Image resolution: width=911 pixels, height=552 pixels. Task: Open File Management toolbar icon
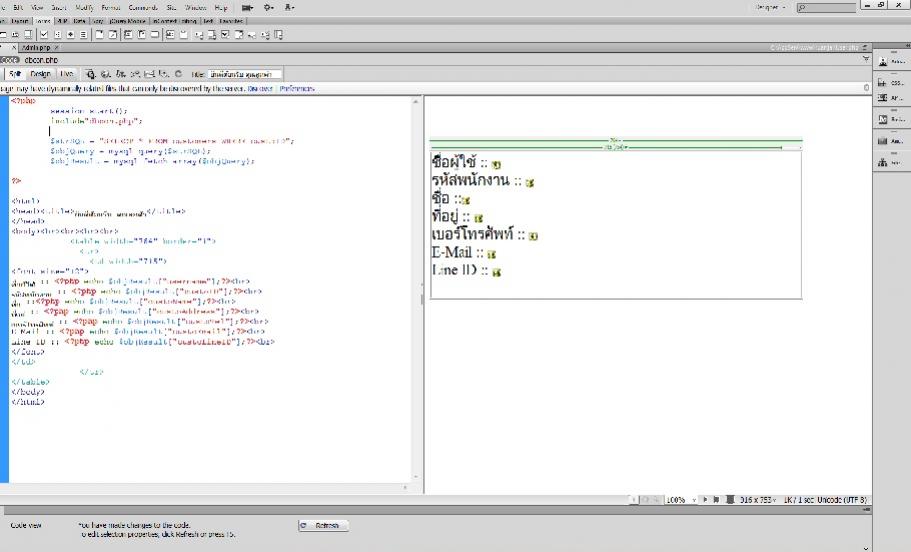coord(120,74)
